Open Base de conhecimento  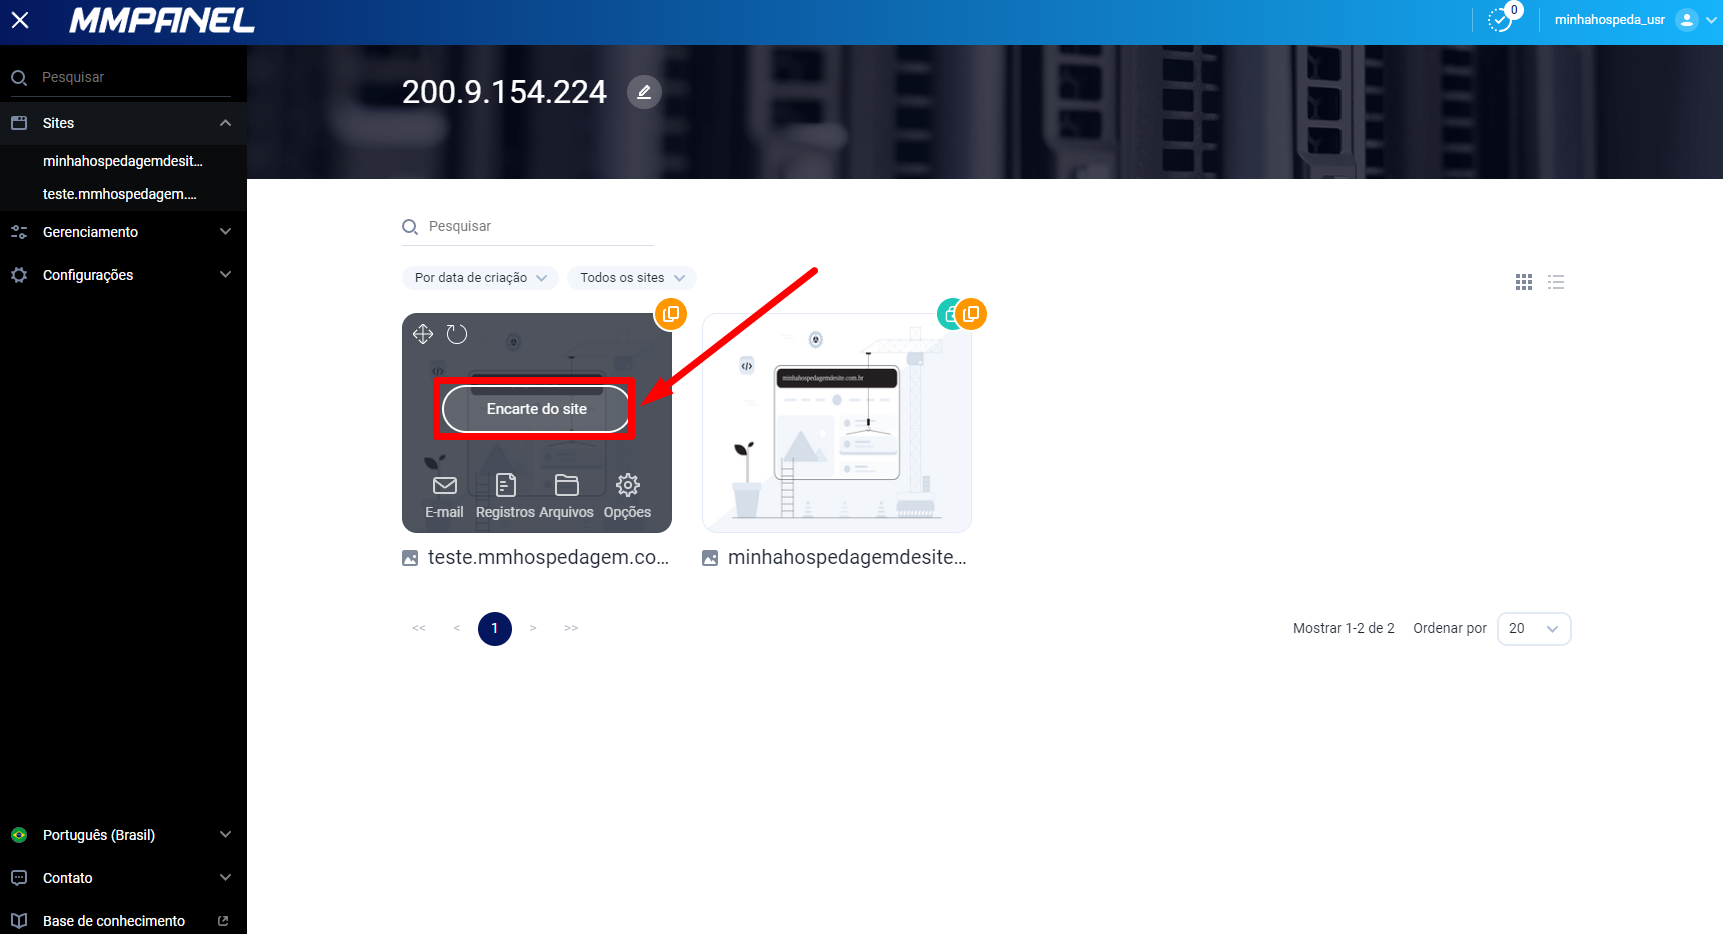(x=123, y=921)
